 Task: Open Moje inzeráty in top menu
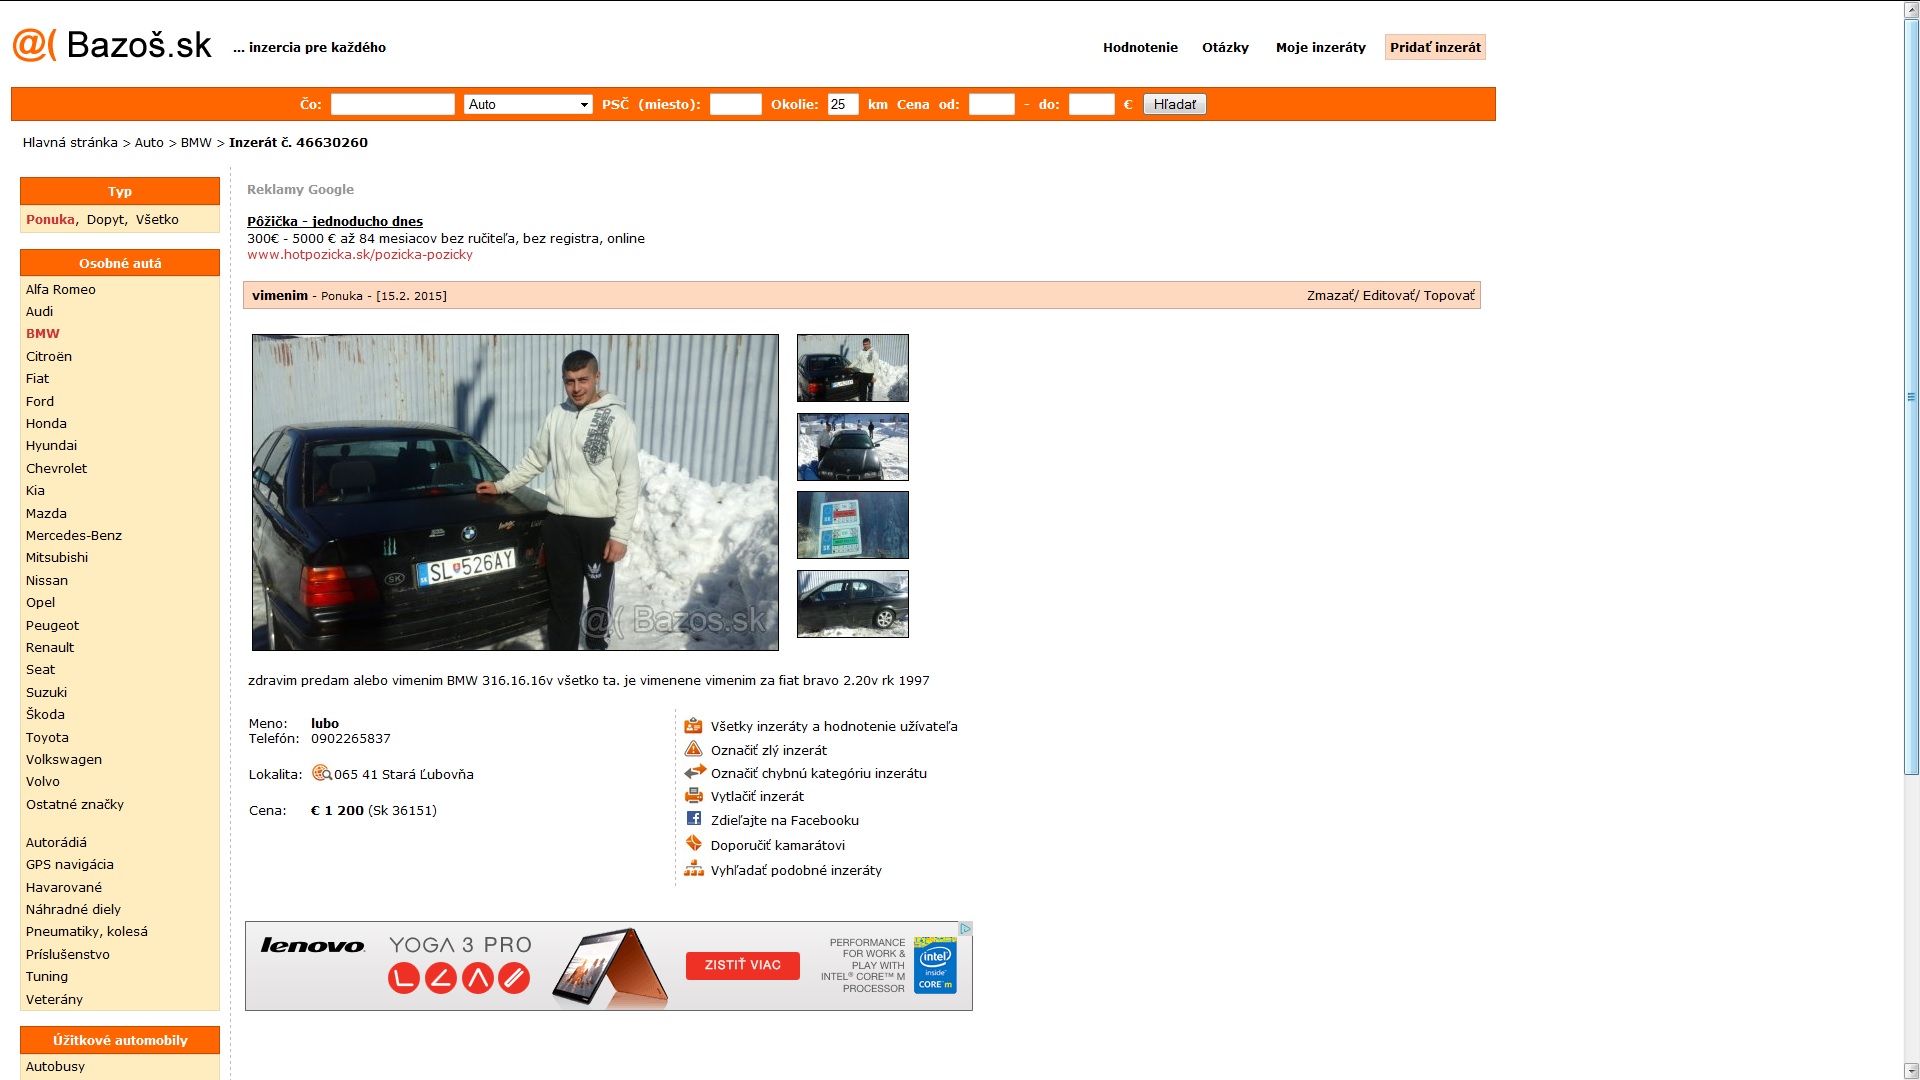pos(1320,47)
